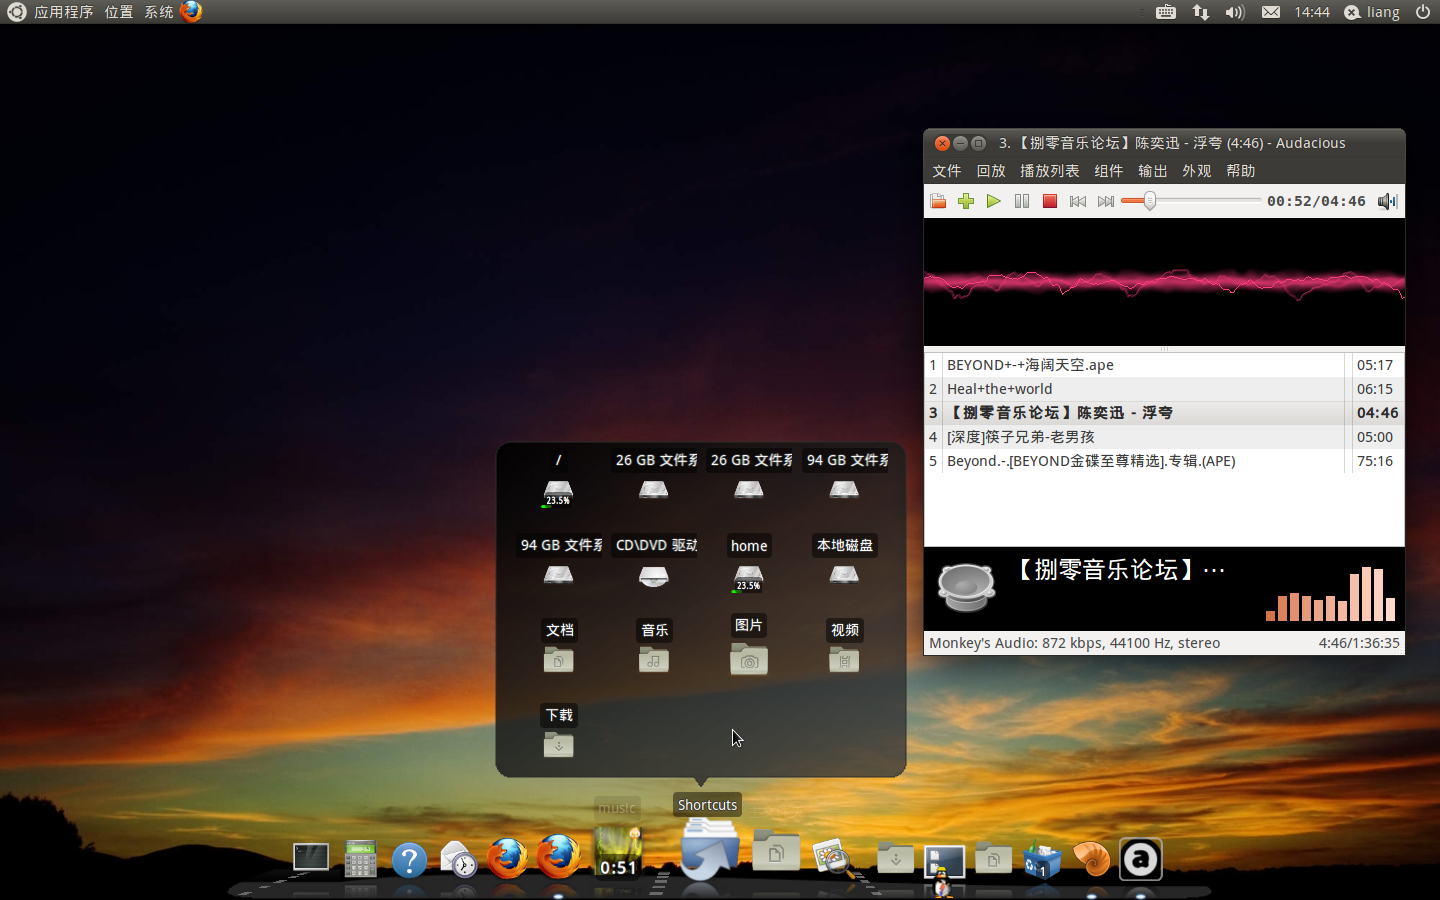Click the pink waveform visualization area

pyautogui.click(x=1164, y=283)
